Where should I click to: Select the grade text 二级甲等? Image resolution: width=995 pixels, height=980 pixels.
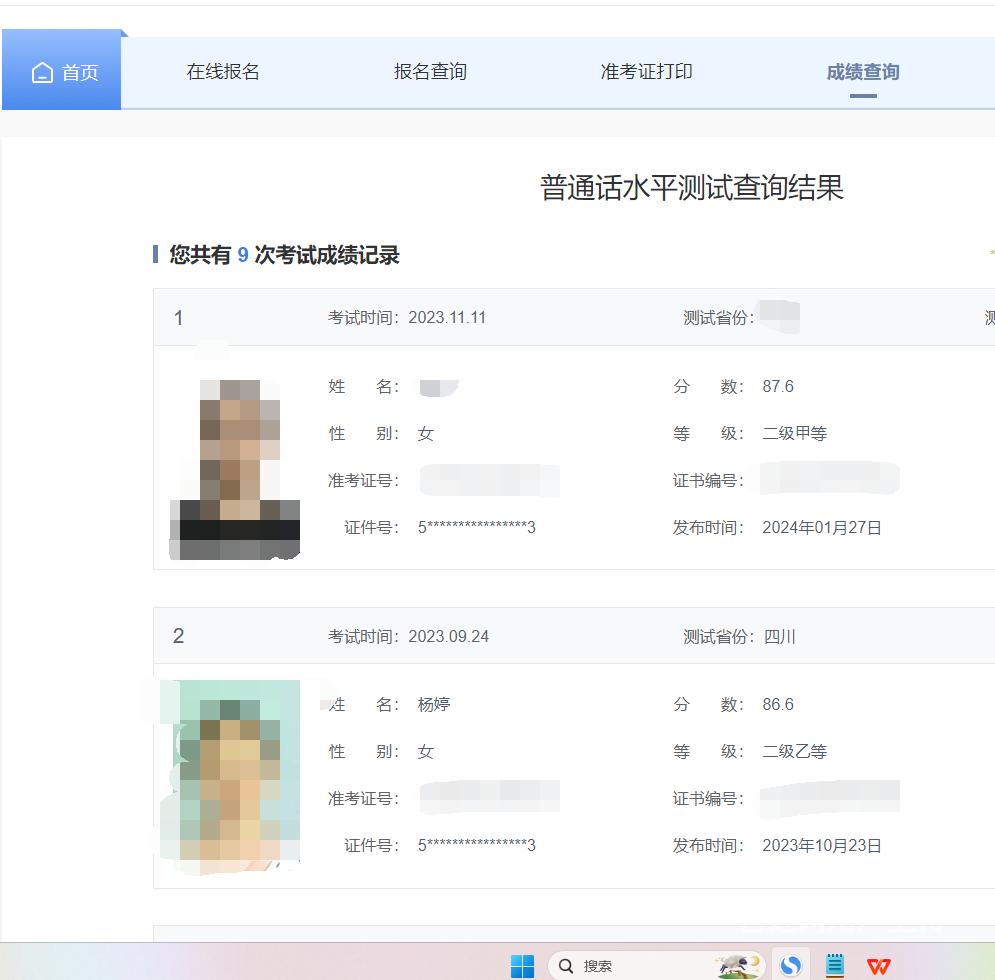[x=794, y=433]
